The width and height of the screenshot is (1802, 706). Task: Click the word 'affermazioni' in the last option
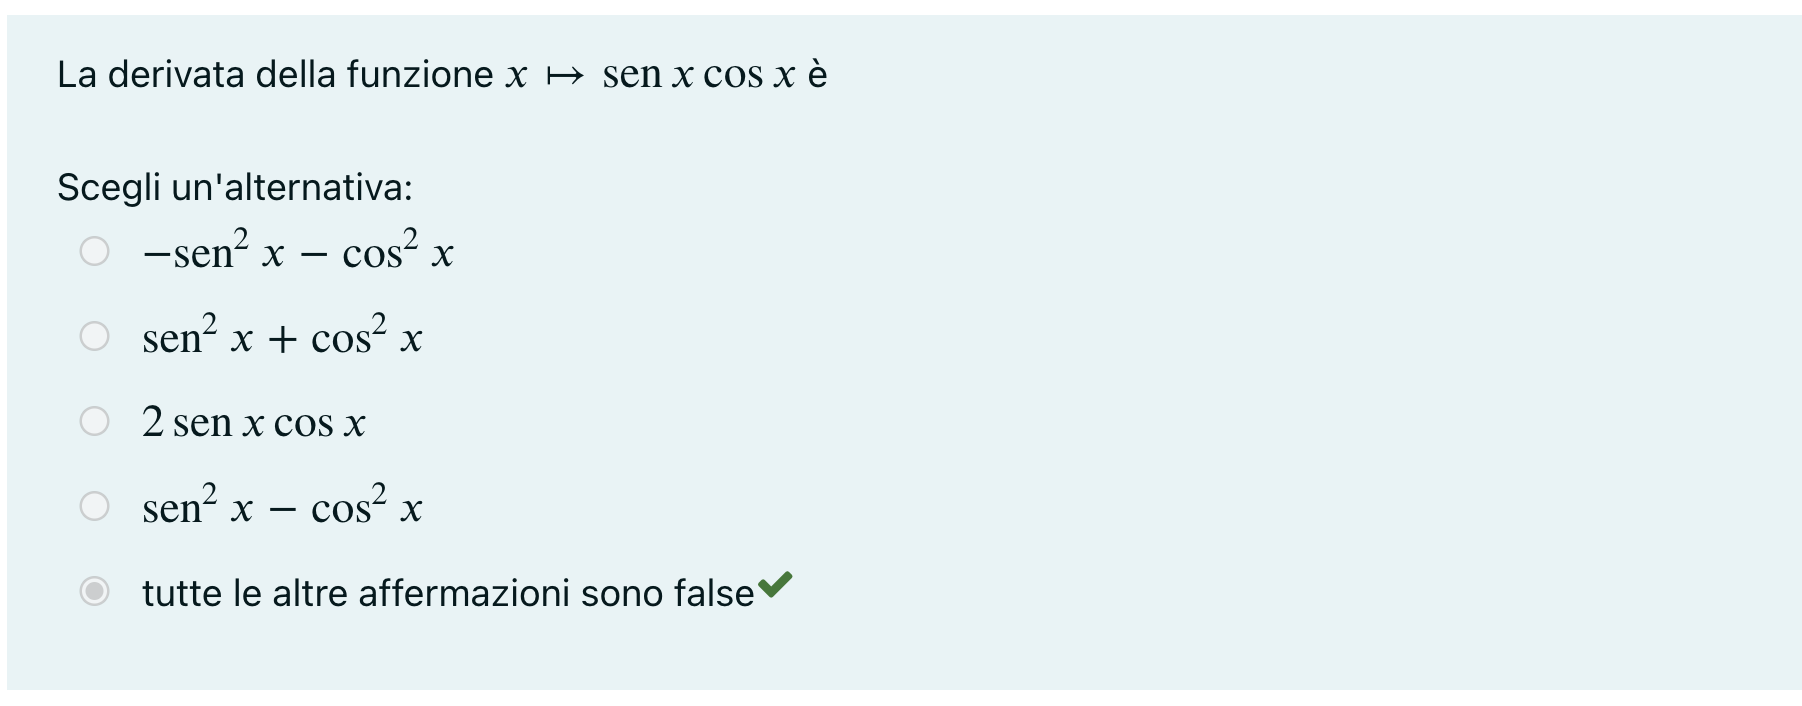tap(464, 593)
